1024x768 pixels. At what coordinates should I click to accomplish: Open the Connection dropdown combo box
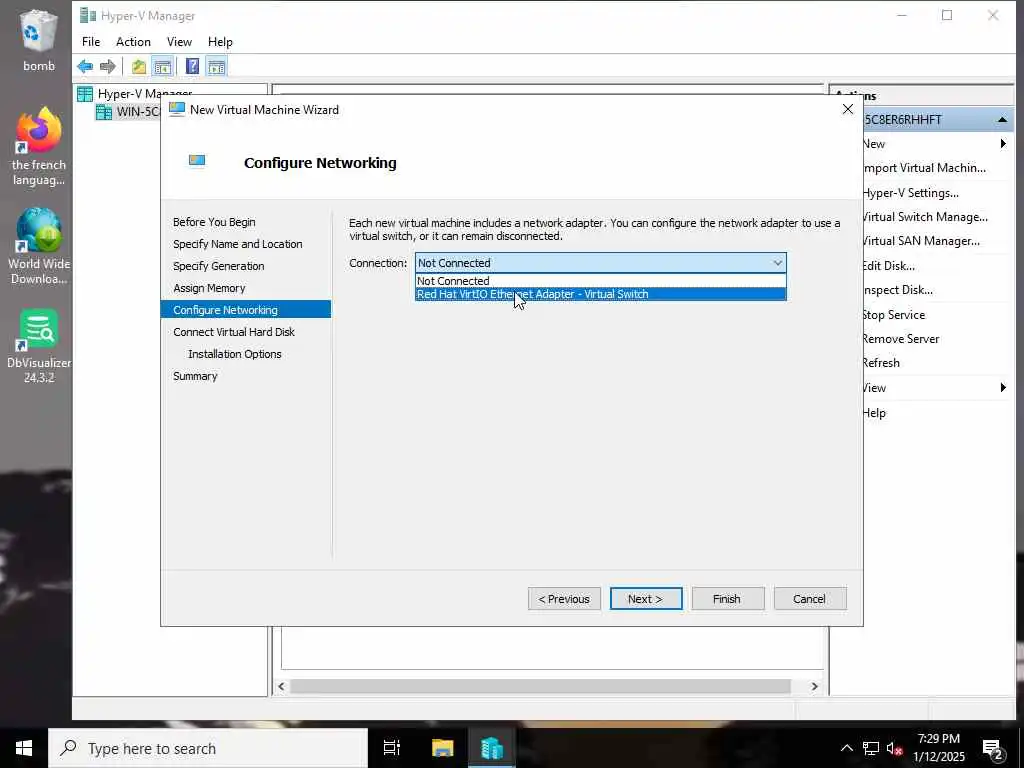pos(601,263)
